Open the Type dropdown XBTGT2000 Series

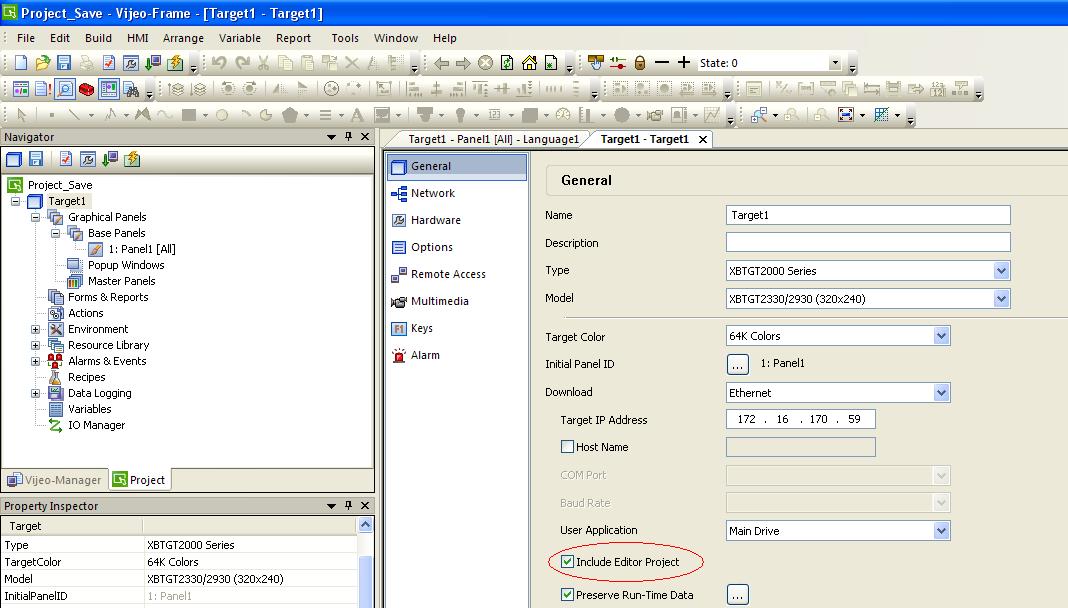pyautogui.click(x=1001, y=270)
